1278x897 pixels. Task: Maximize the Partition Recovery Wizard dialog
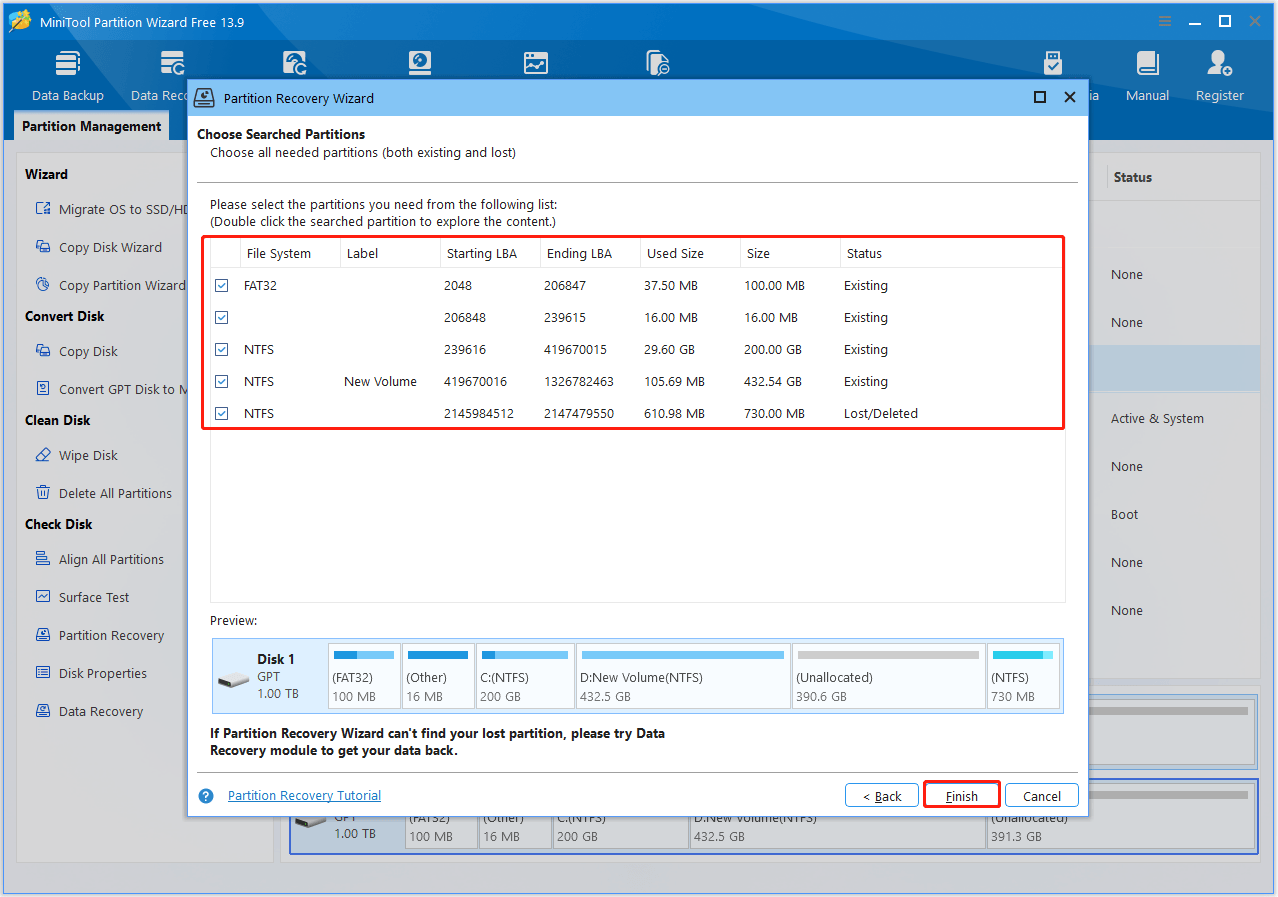tap(1040, 97)
